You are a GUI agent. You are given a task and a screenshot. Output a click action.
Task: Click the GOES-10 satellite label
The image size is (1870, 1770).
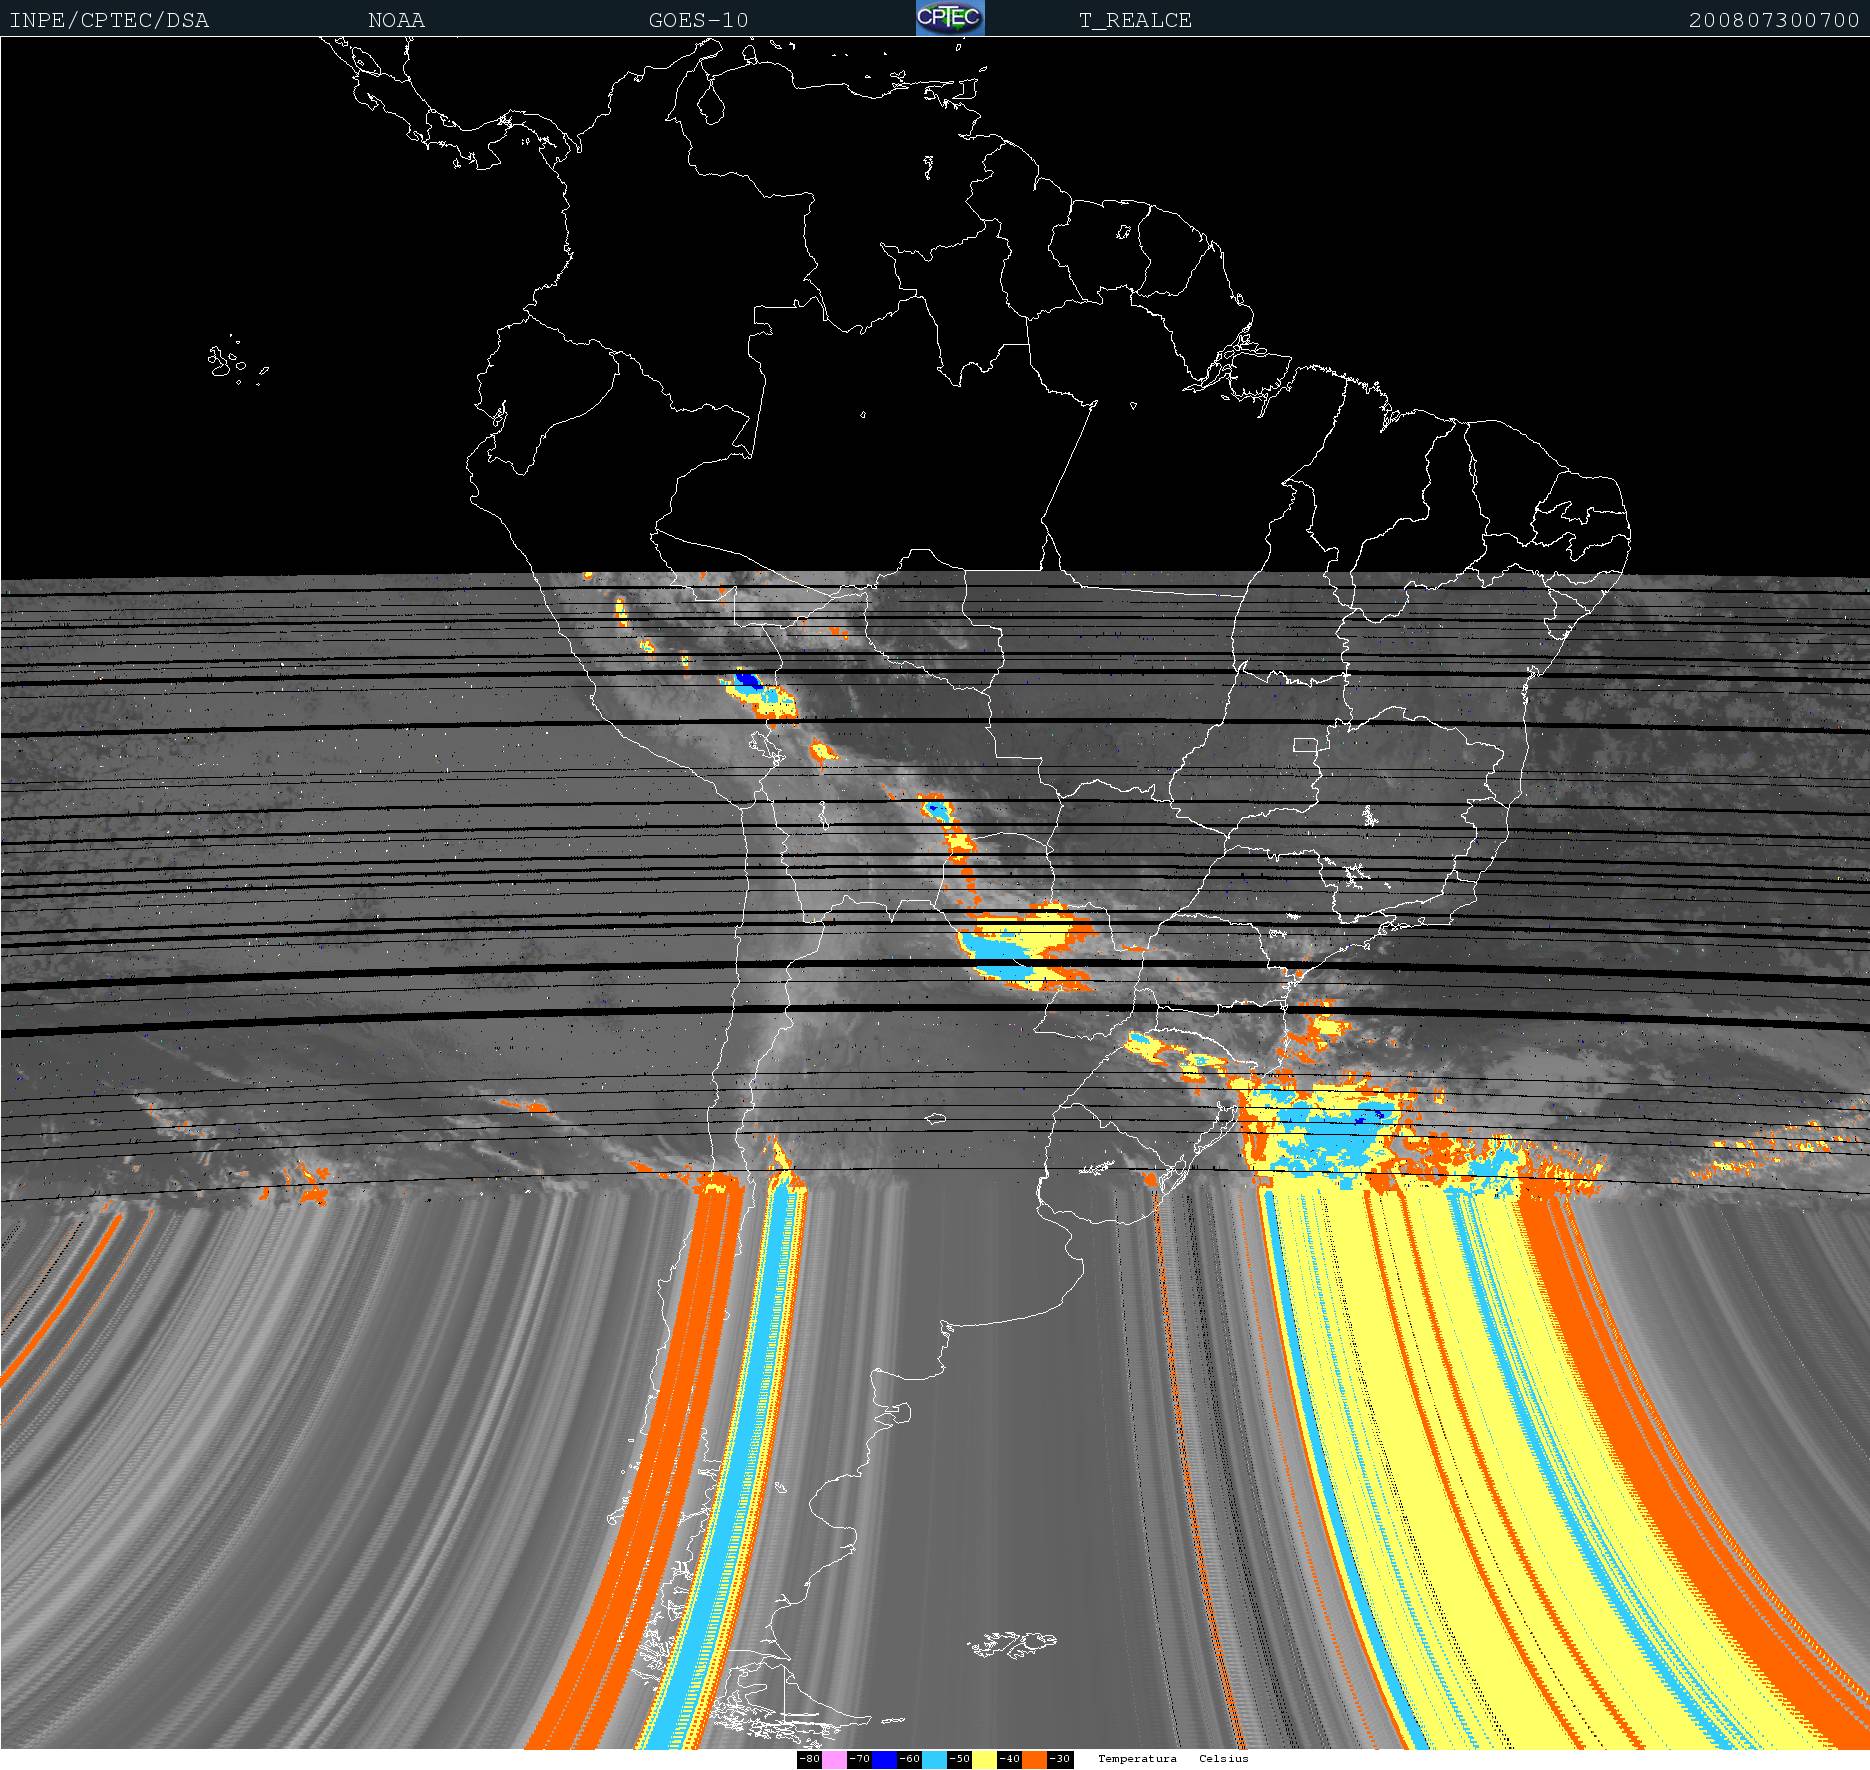[x=698, y=20]
